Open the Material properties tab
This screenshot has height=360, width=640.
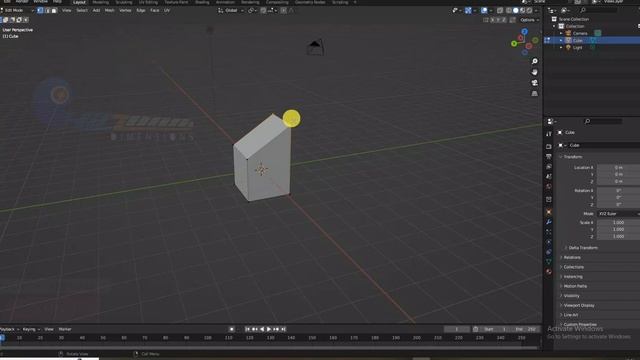[549, 271]
